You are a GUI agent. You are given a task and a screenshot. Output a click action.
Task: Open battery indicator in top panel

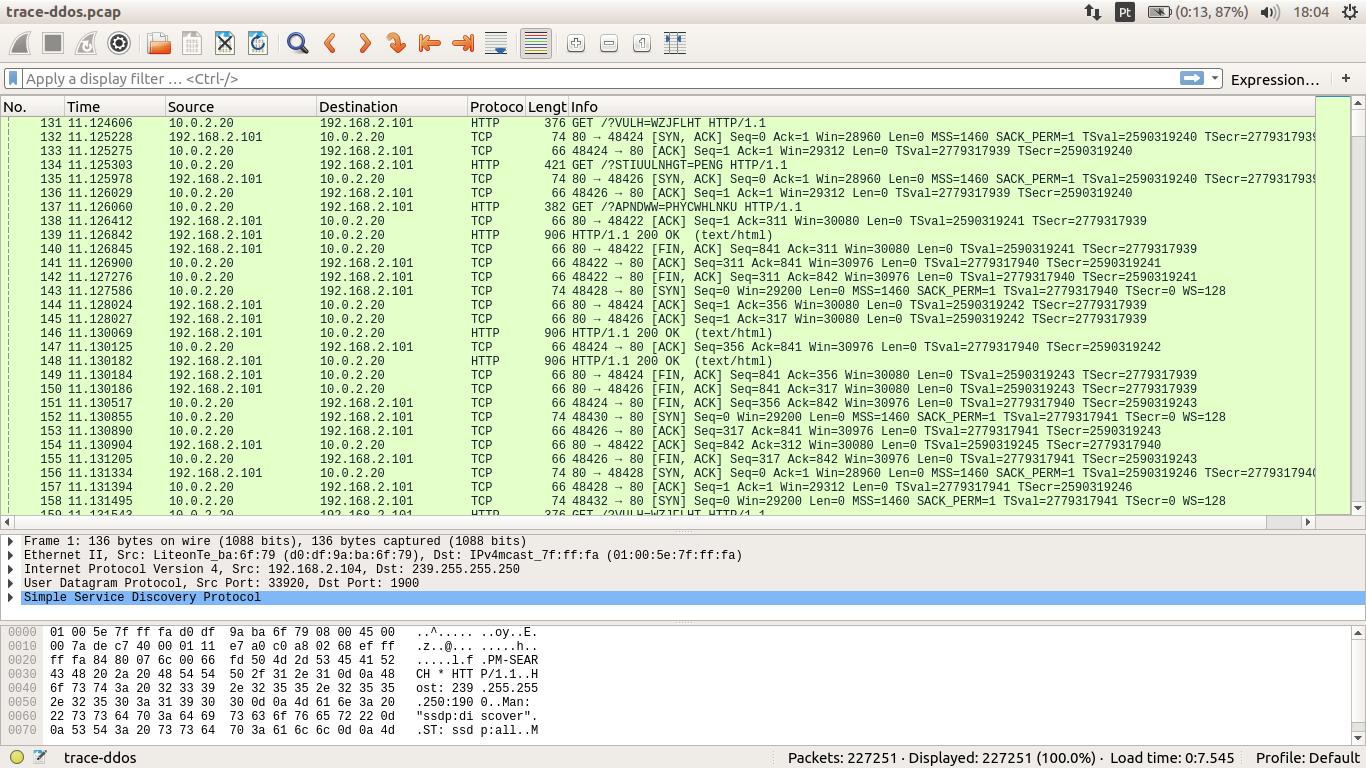click(x=1198, y=12)
